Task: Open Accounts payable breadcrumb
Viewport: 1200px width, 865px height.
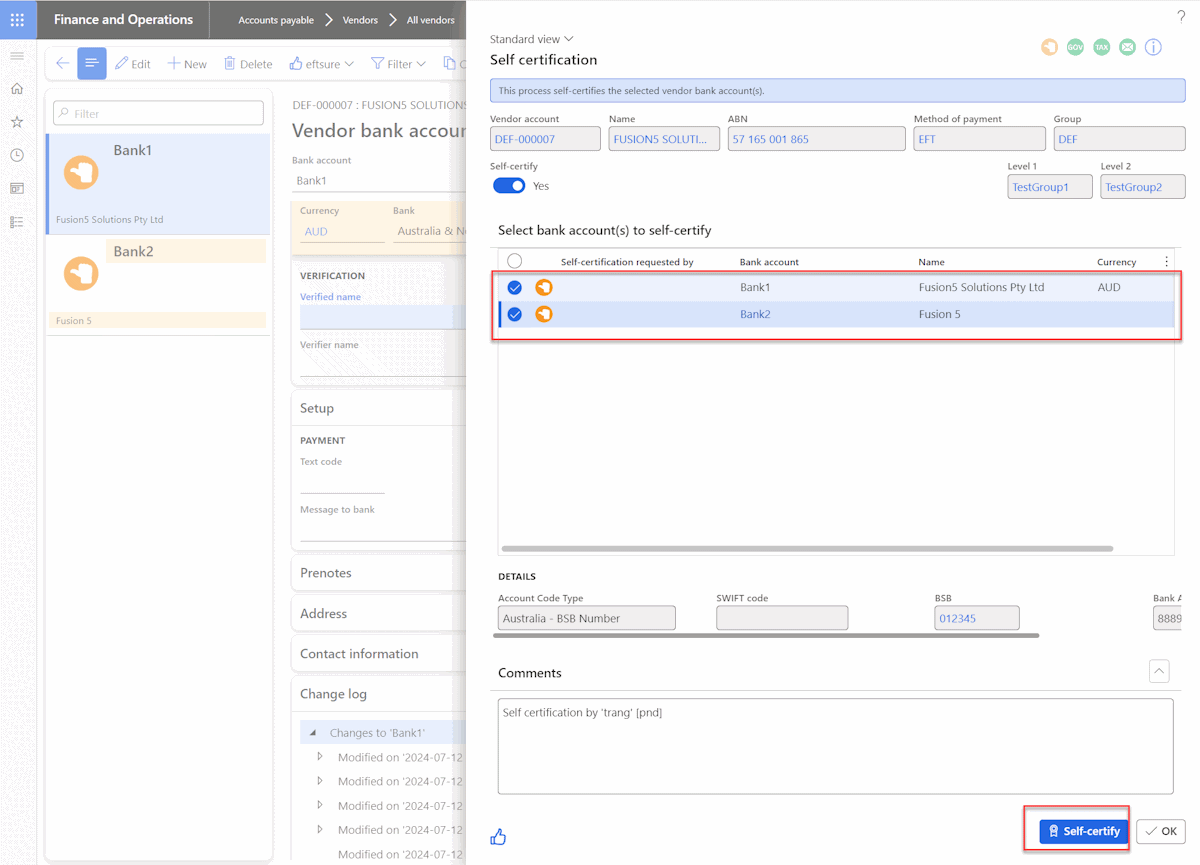Action: click(x=276, y=20)
